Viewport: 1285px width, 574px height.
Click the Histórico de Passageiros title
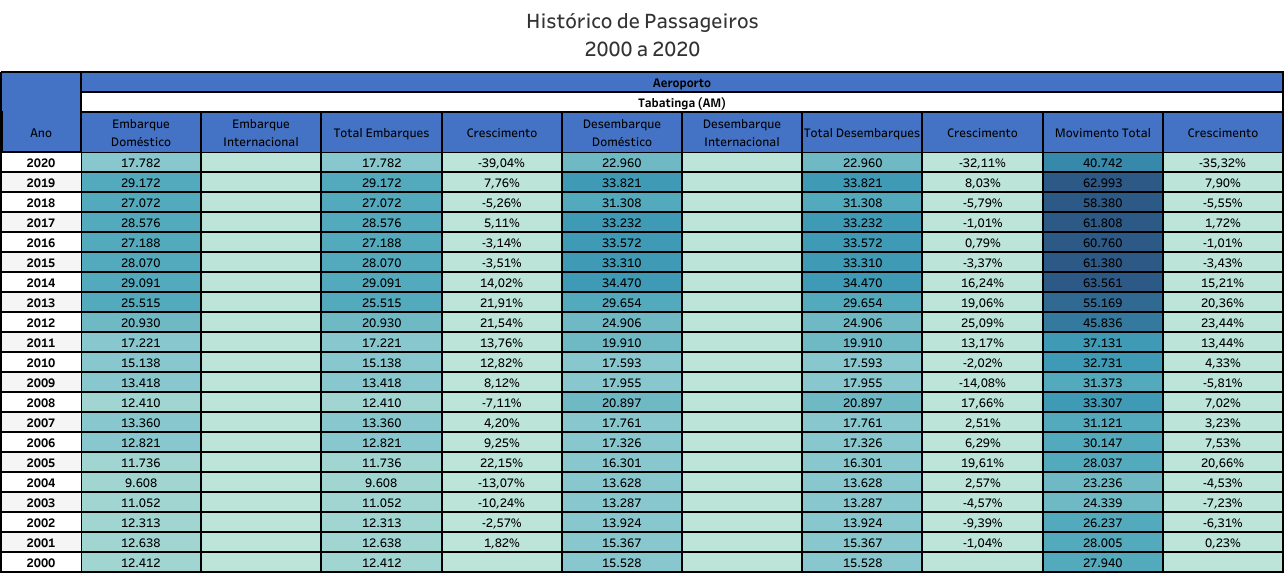pyautogui.click(x=642, y=21)
